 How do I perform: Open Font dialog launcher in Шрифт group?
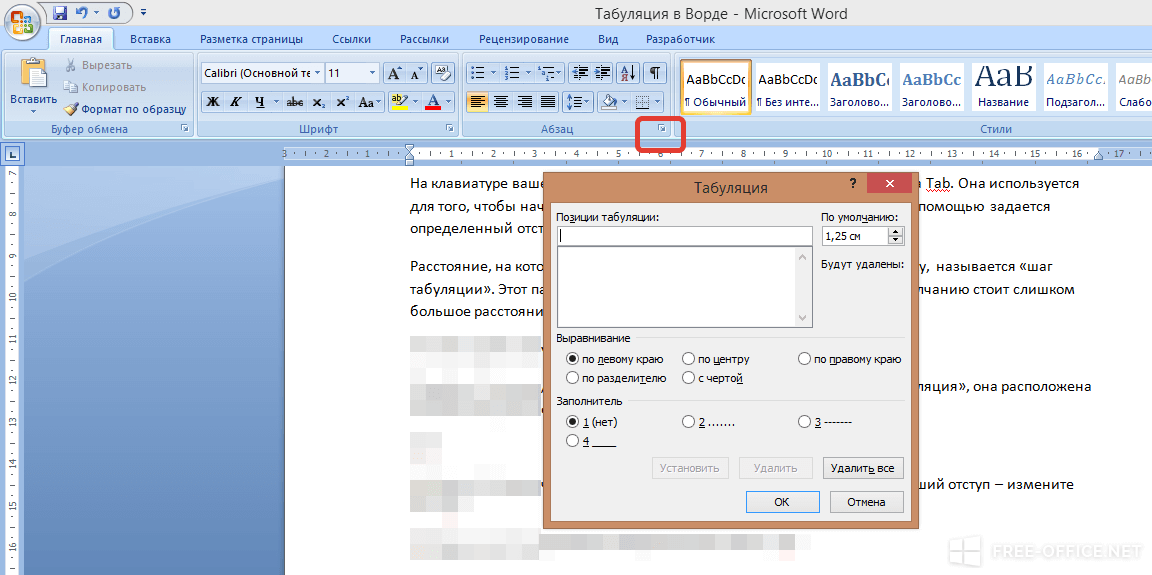449,129
